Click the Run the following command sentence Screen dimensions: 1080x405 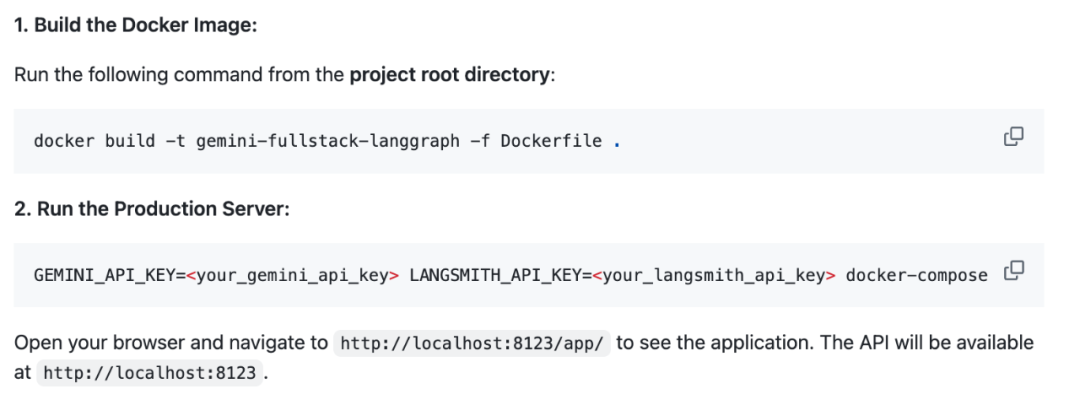tap(284, 74)
